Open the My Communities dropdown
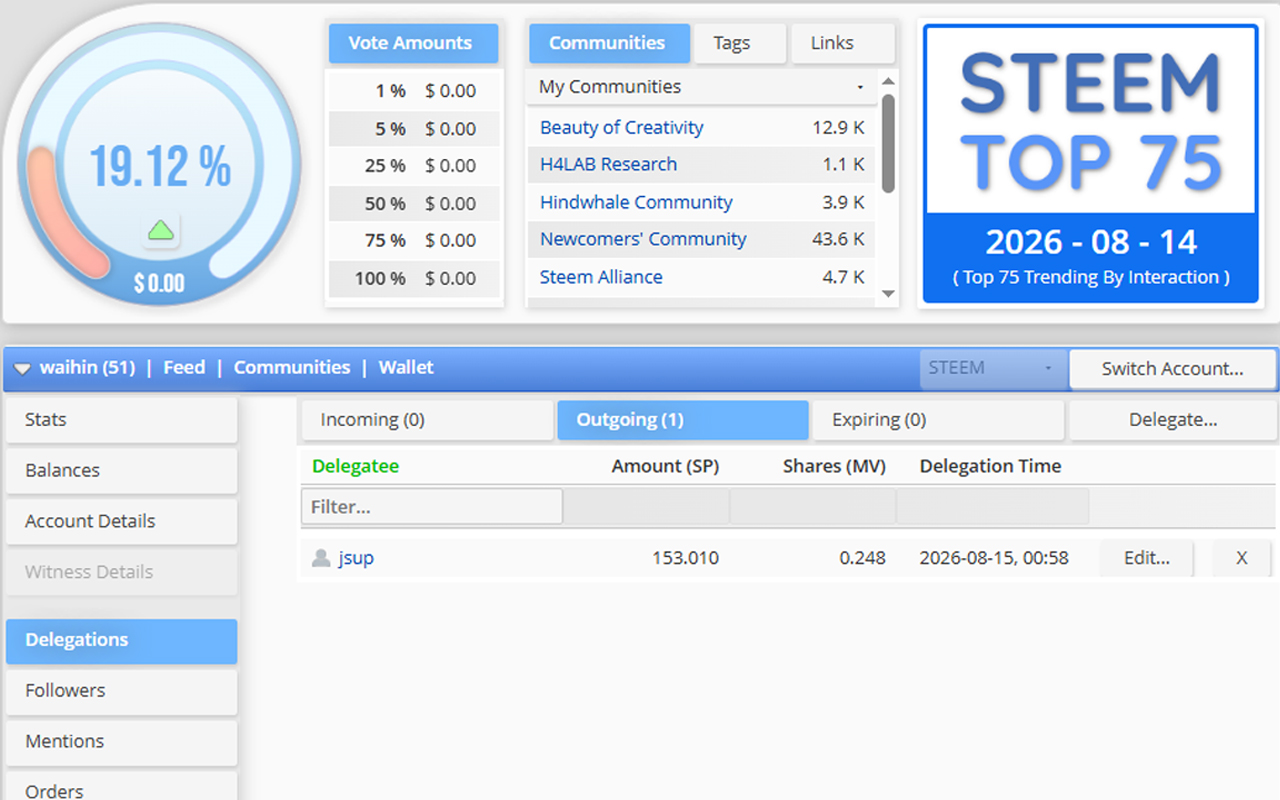Screen dimensions: 1280x800 [702, 87]
